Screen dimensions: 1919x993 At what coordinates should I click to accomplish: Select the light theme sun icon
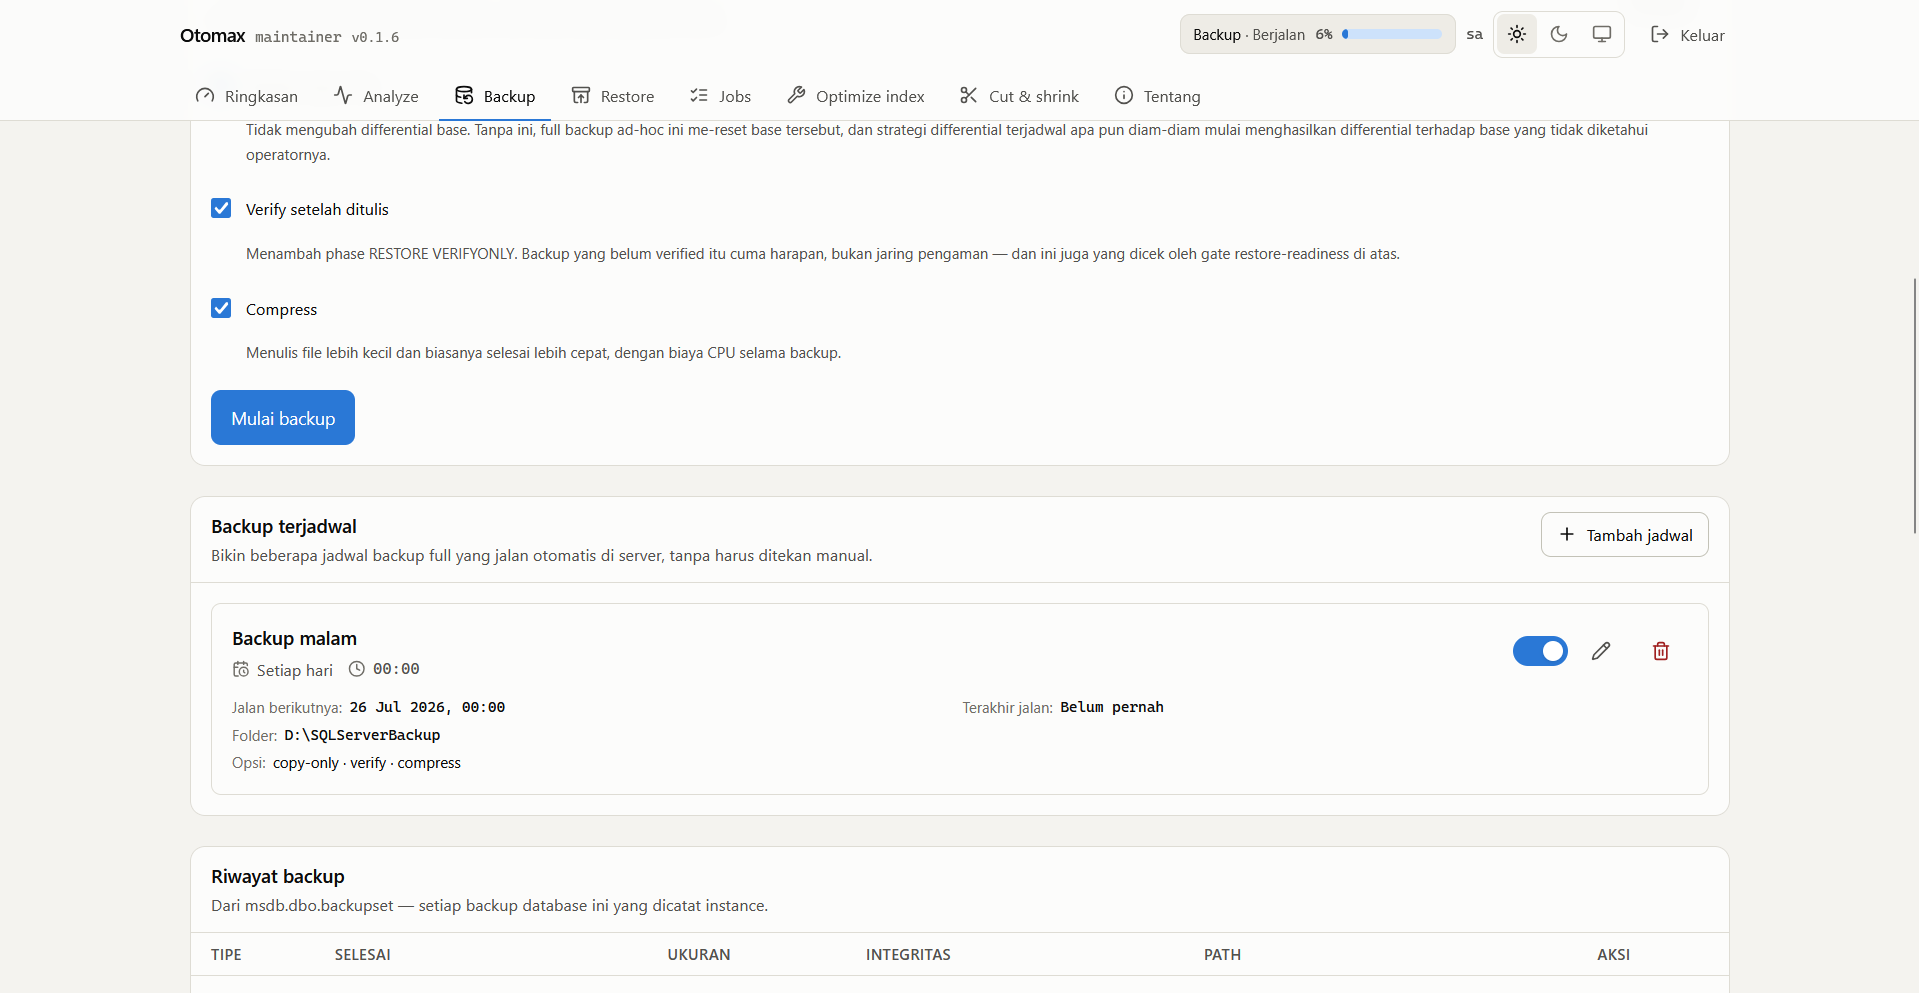tap(1517, 35)
